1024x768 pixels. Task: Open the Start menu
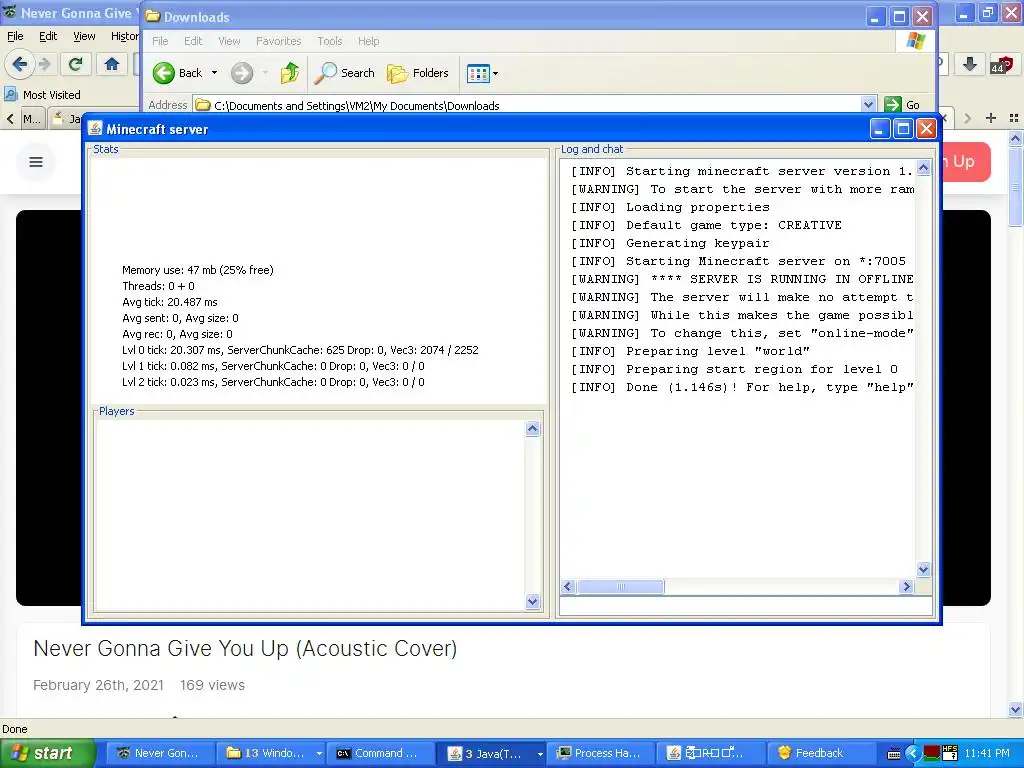(47, 753)
